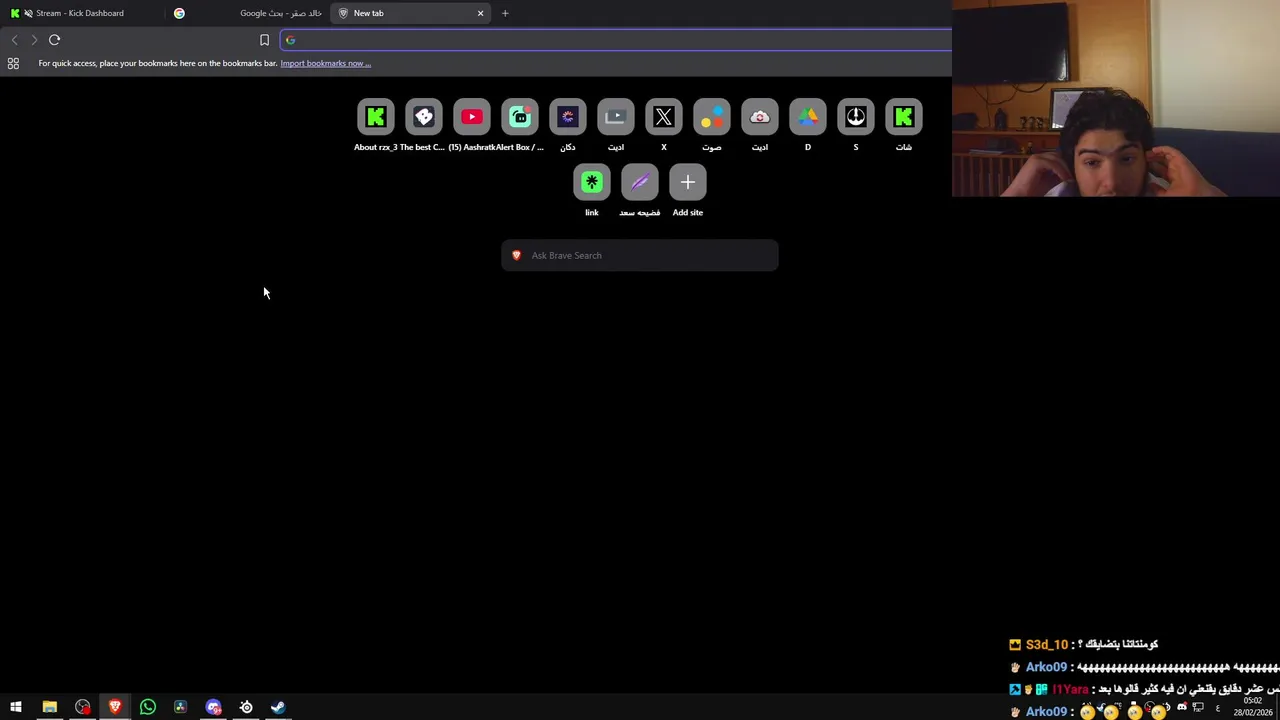Open DaVinci Resolve from the taskbar

click(180, 707)
